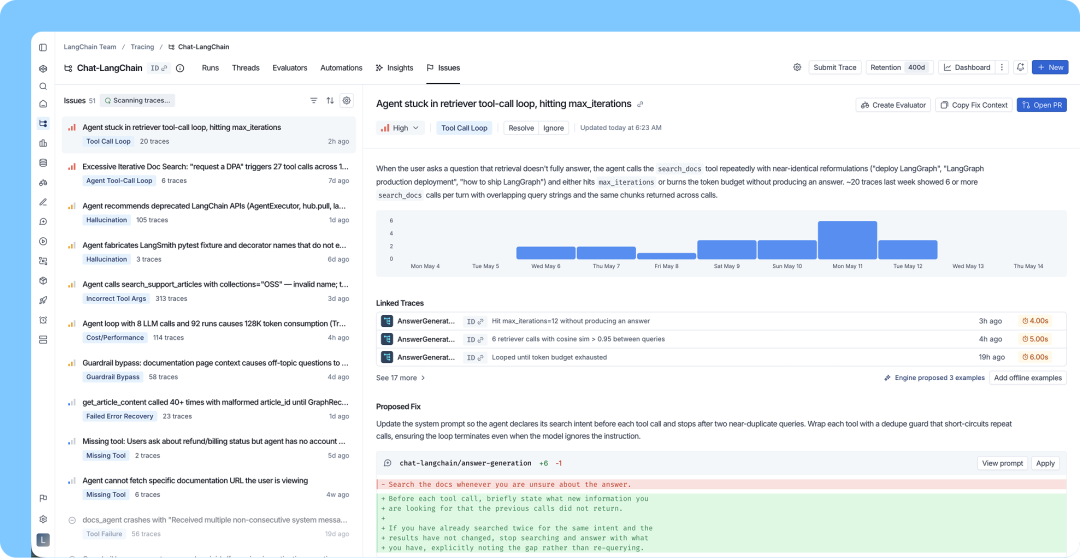Click the Submit Trace button
This screenshot has height=558, width=1080.
(x=835, y=68)
